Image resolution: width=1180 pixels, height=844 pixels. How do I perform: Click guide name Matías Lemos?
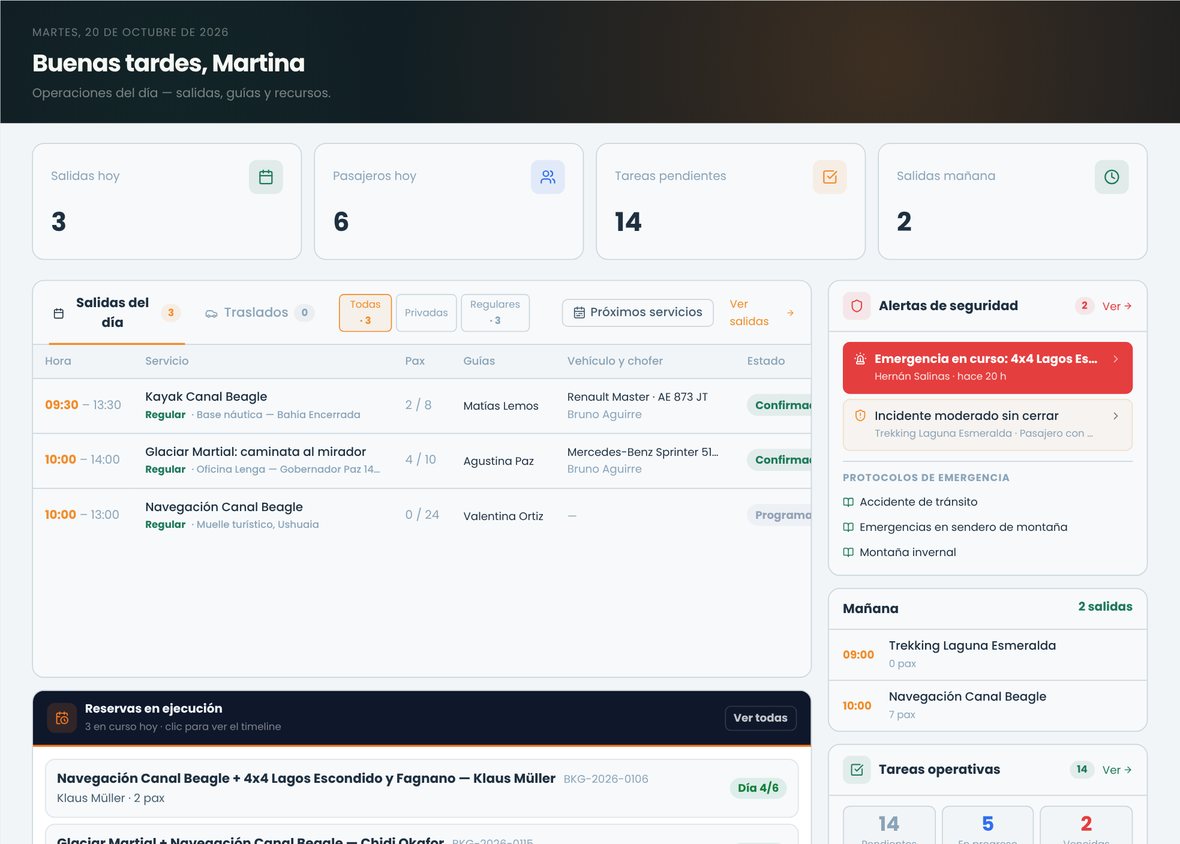point(501,406)
